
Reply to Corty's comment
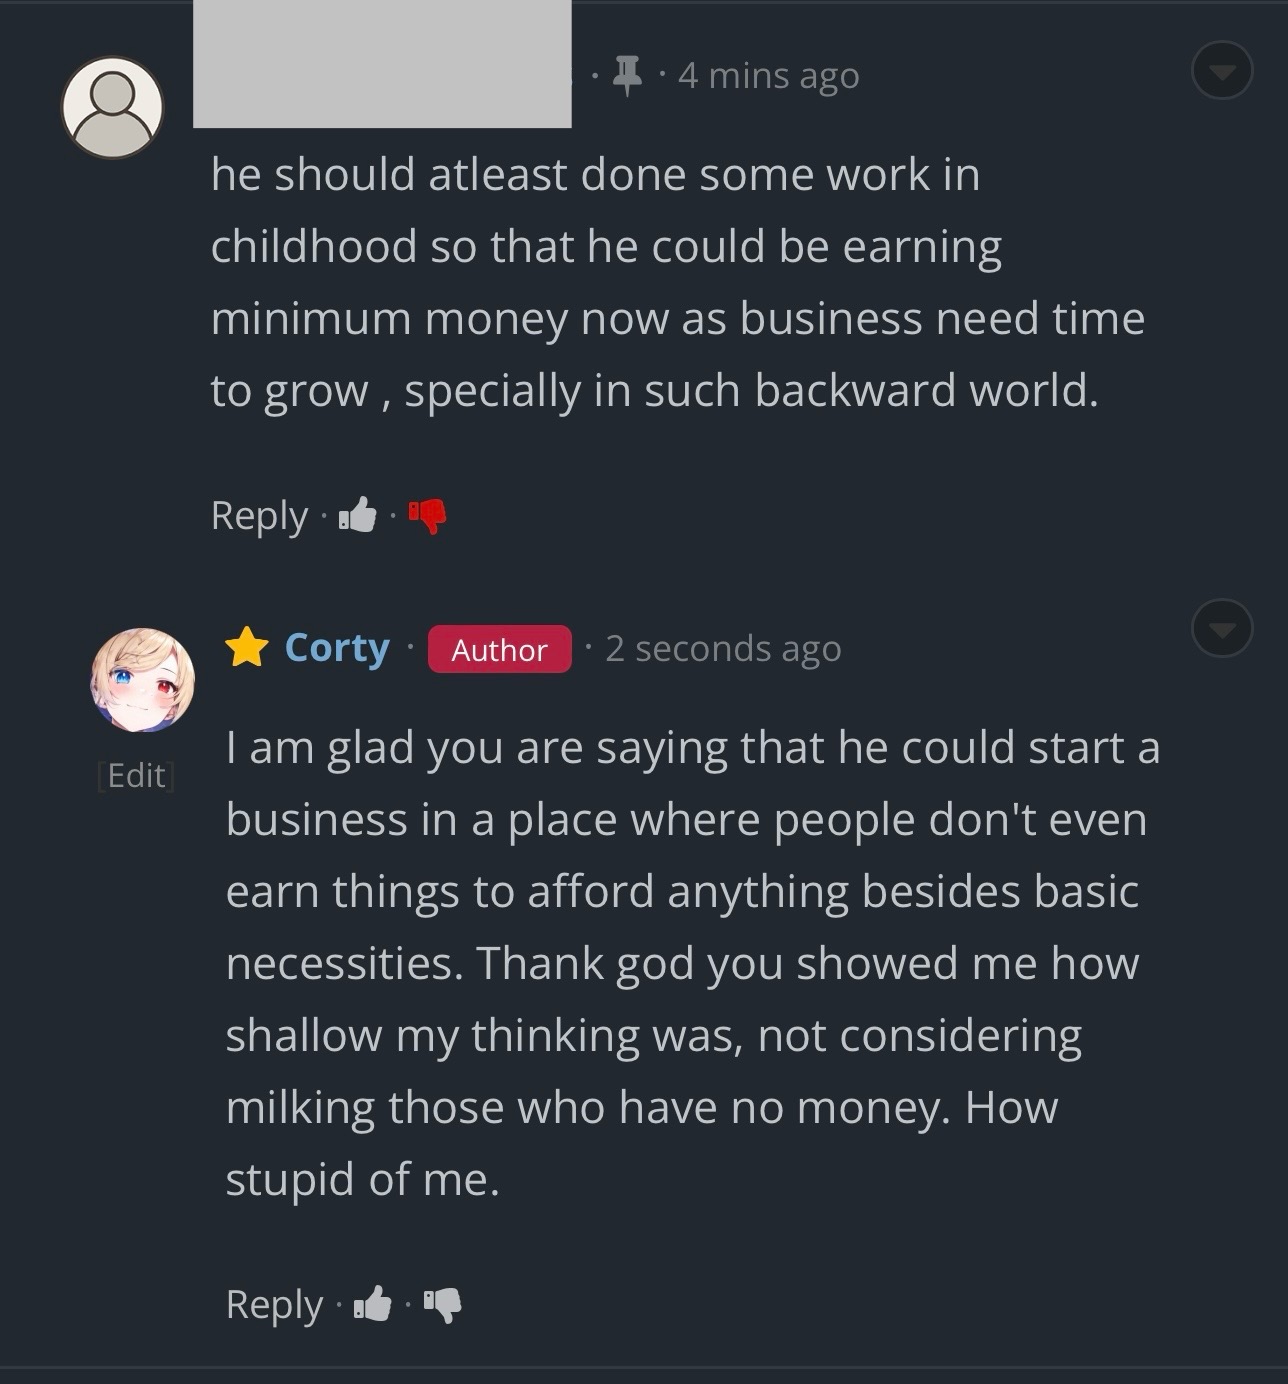click(274, 1304)
